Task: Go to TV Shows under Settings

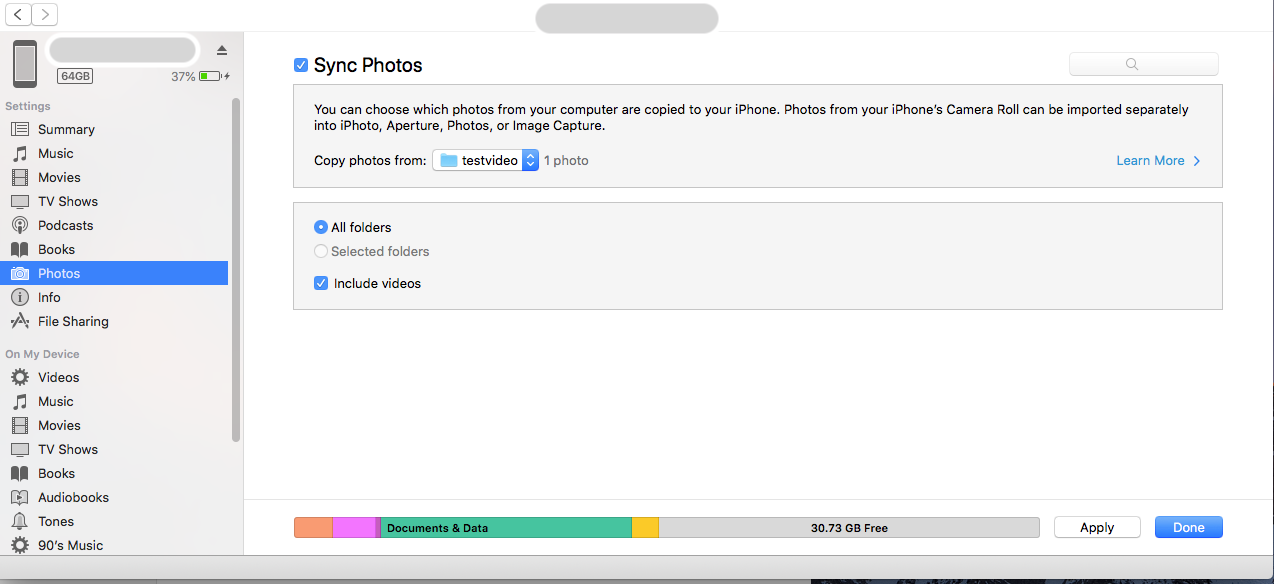Action: [67, 201]
